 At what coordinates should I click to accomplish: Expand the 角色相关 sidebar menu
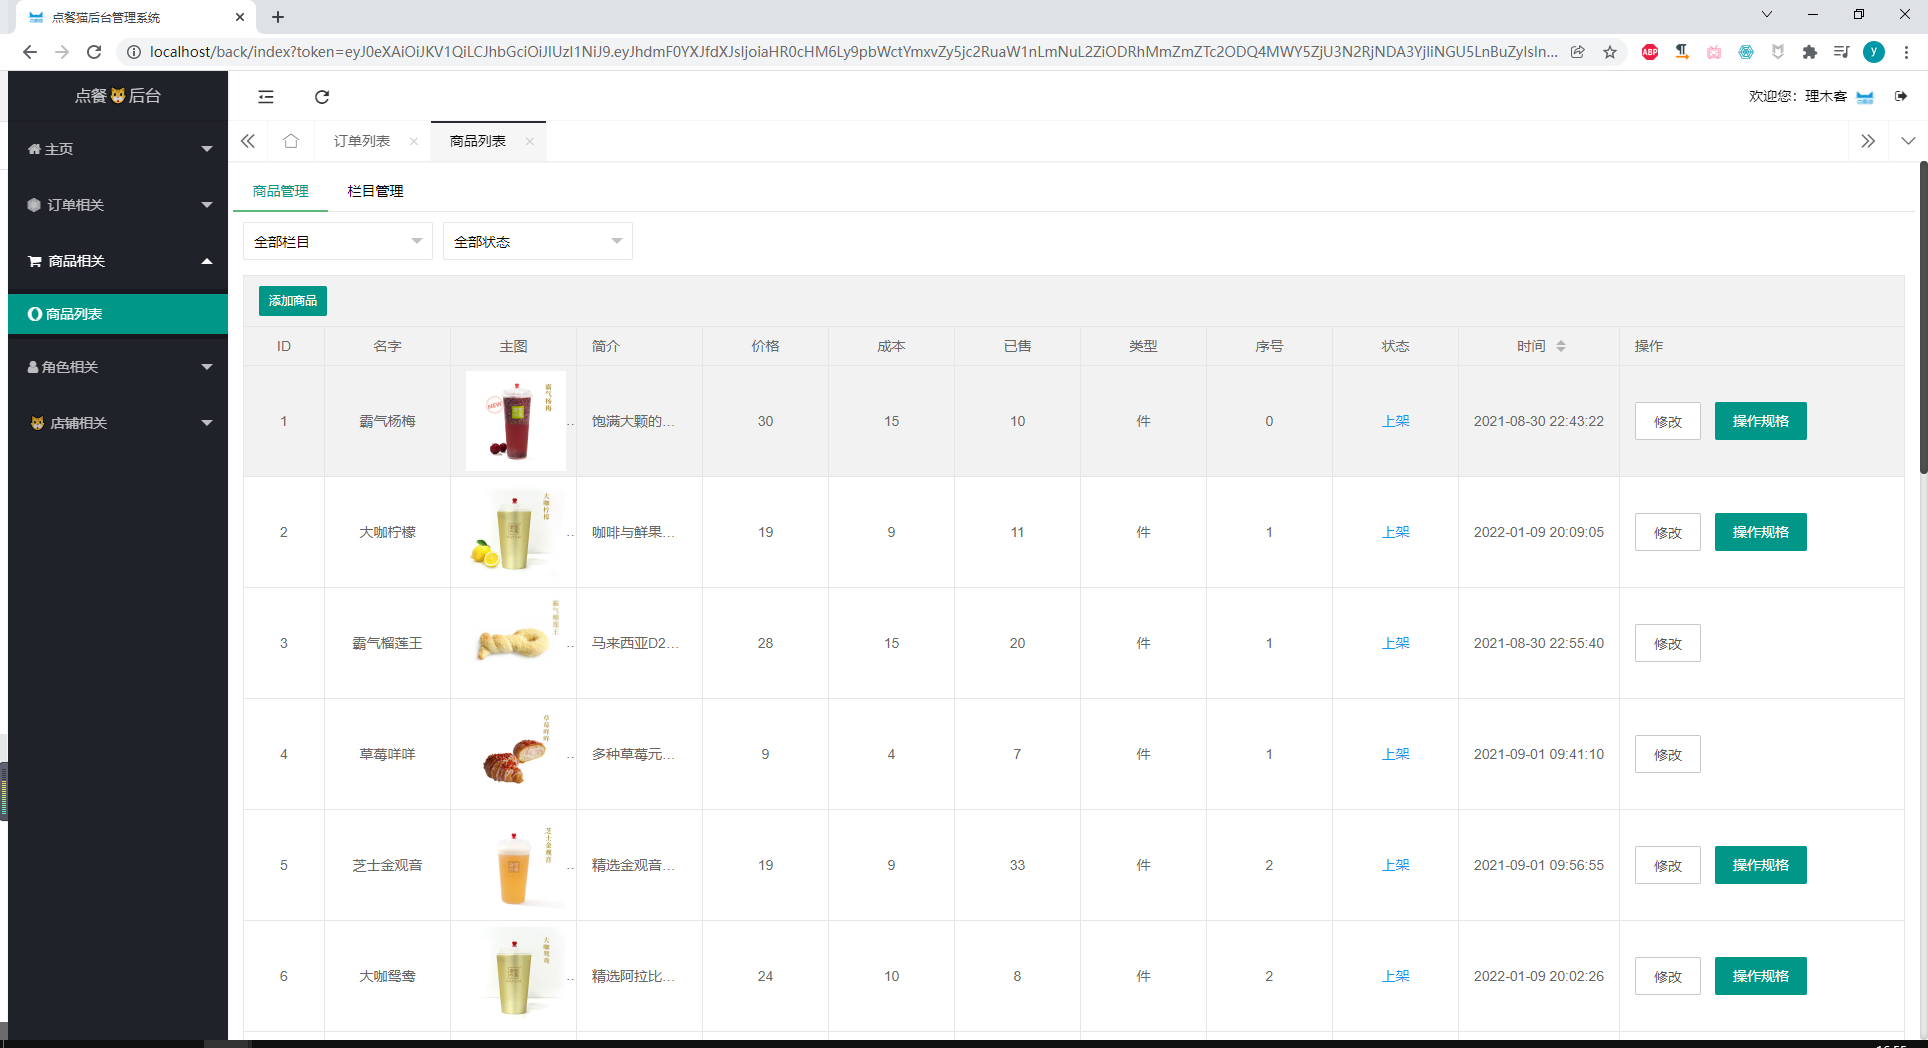[x=118, y=367]
